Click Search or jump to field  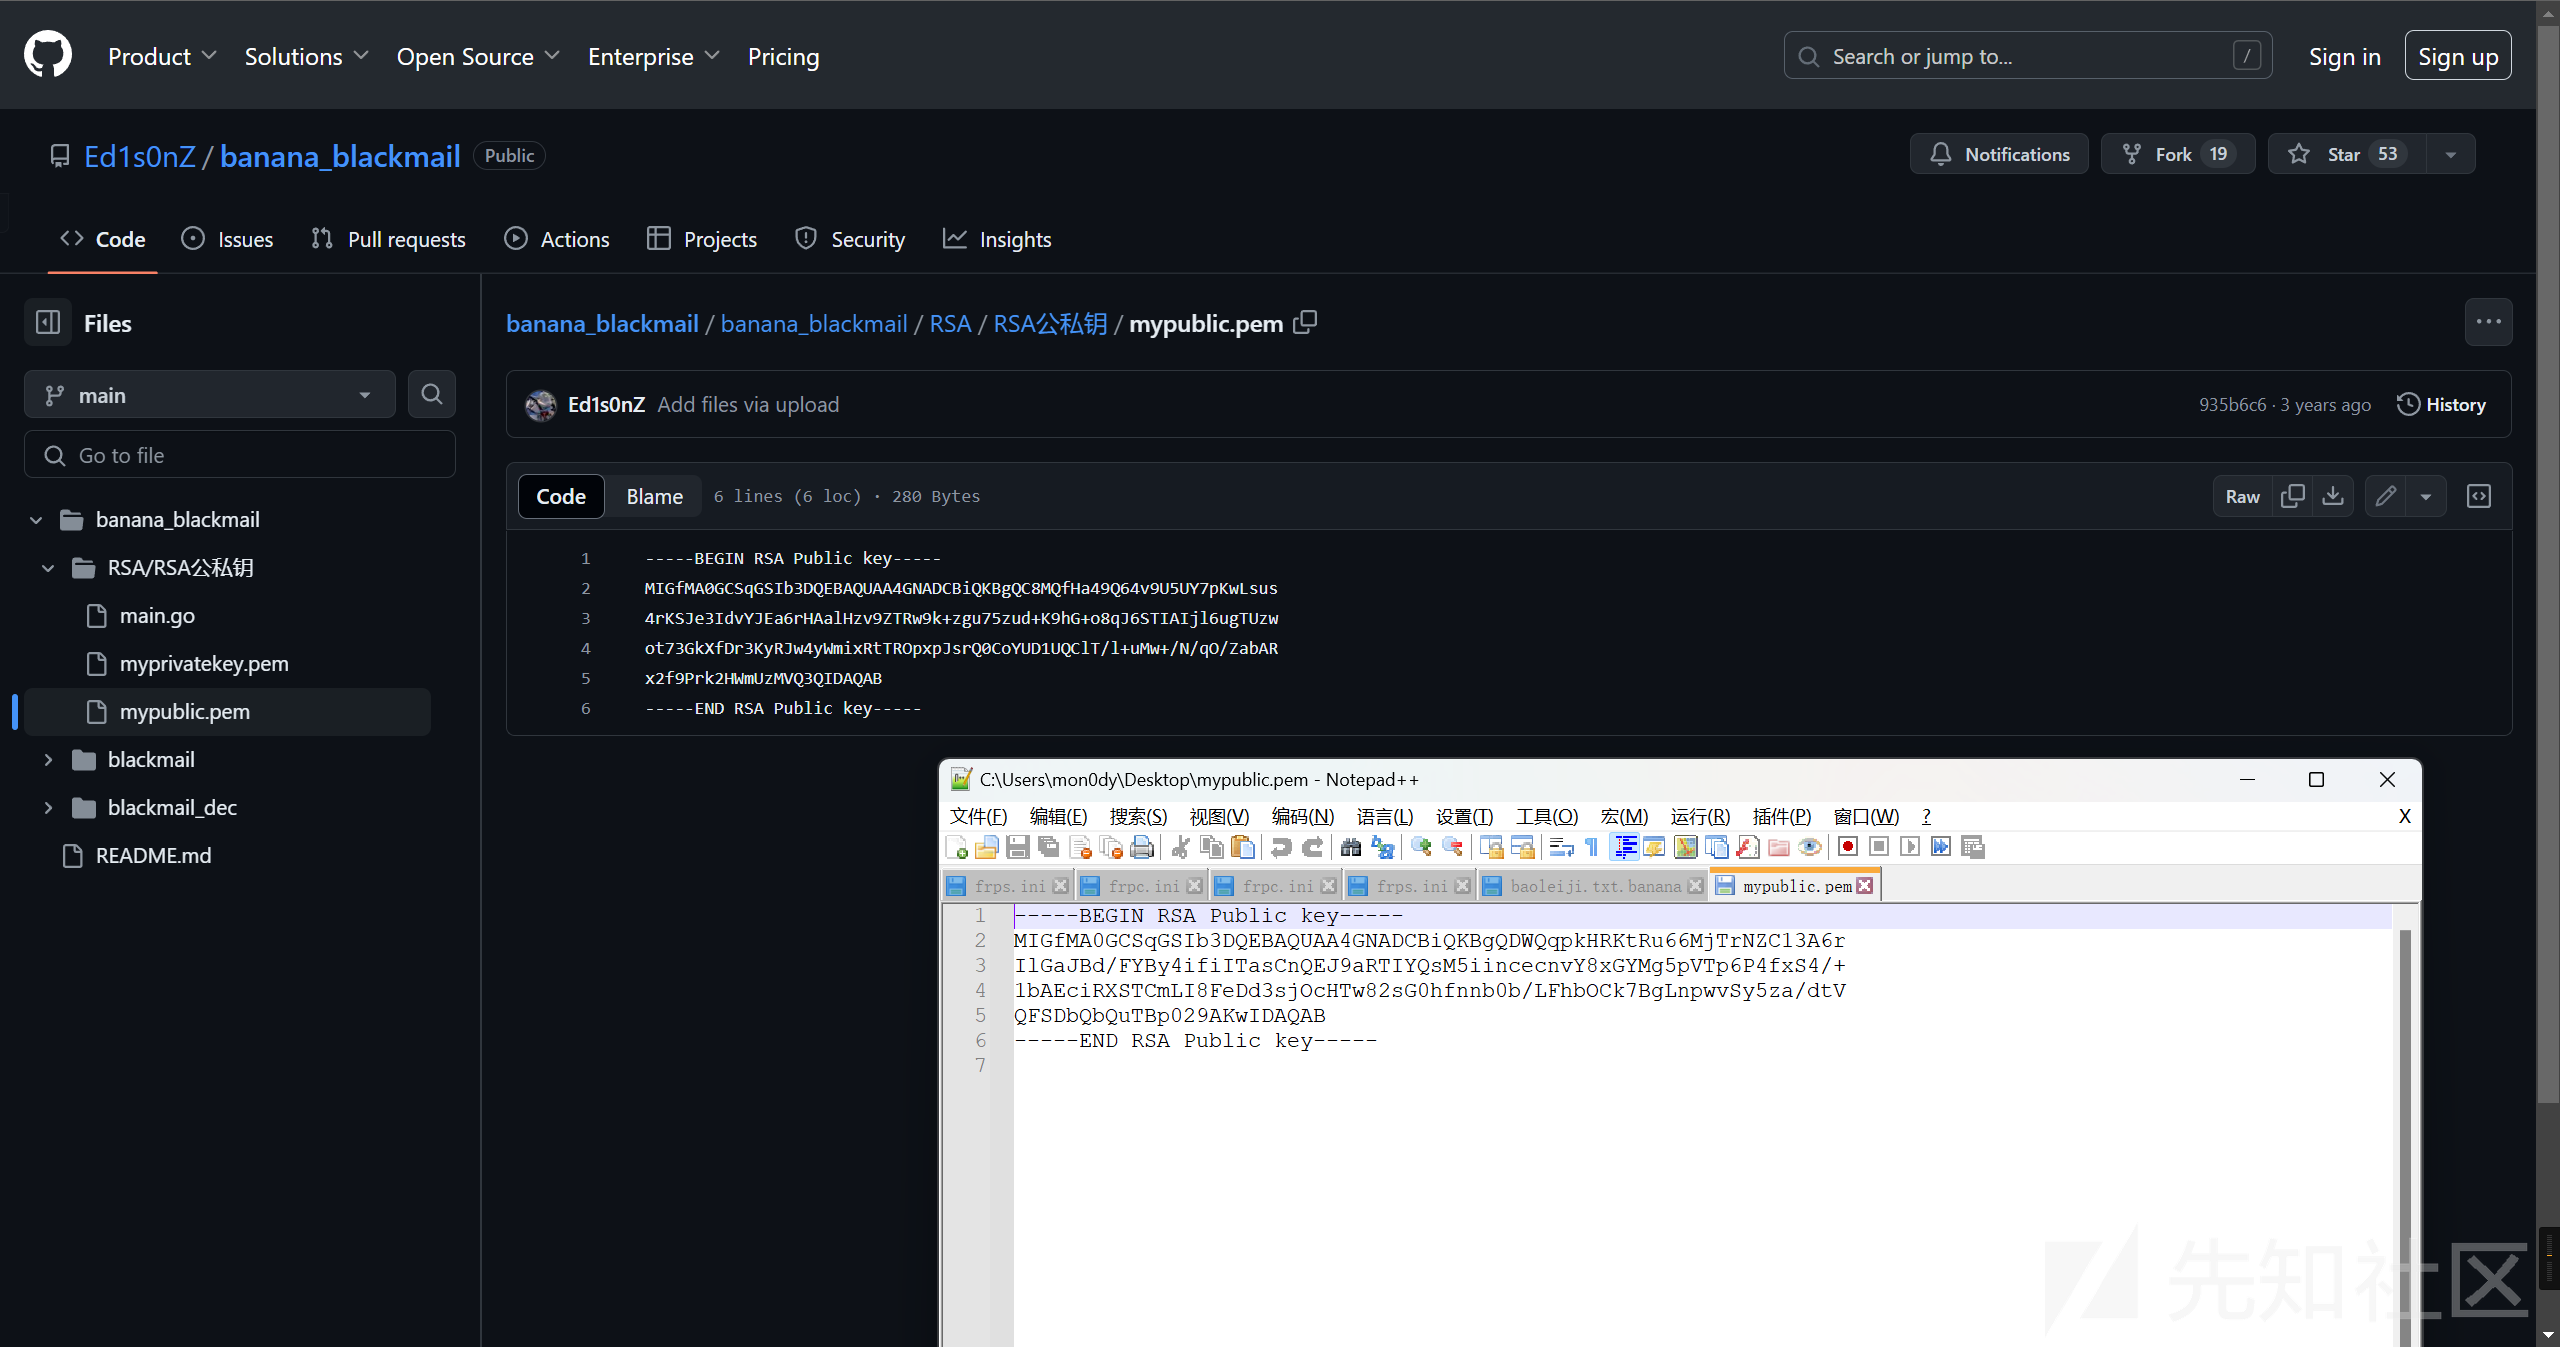click(2028, 56)
